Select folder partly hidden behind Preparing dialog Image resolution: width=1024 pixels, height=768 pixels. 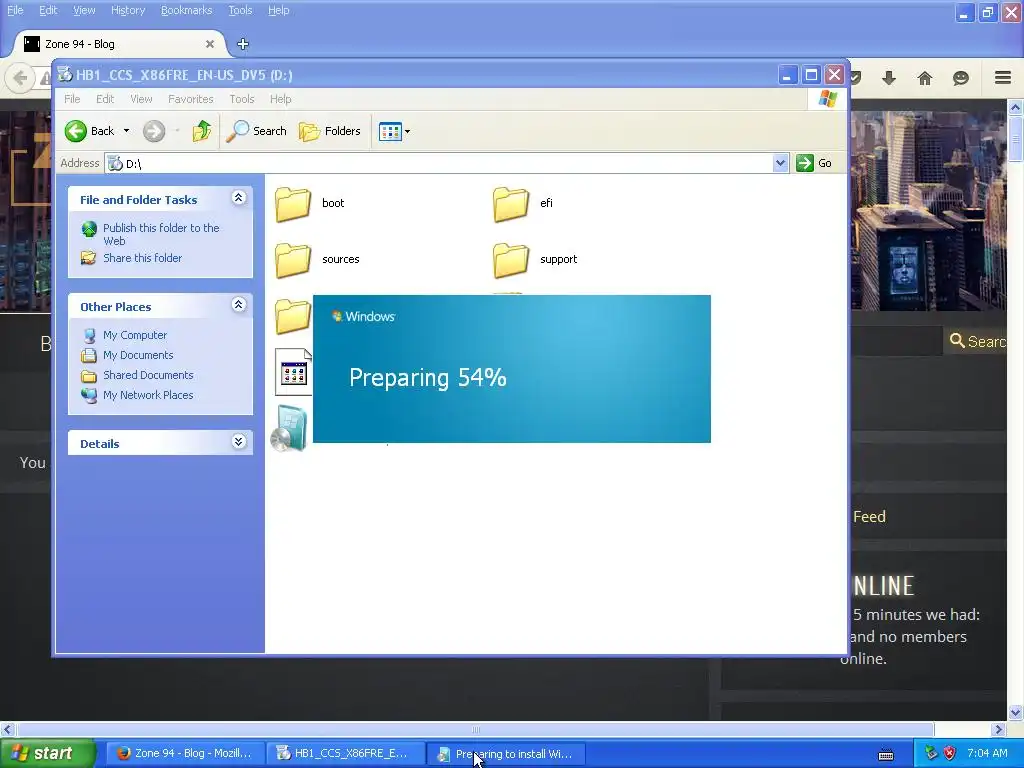pos(293,316)
